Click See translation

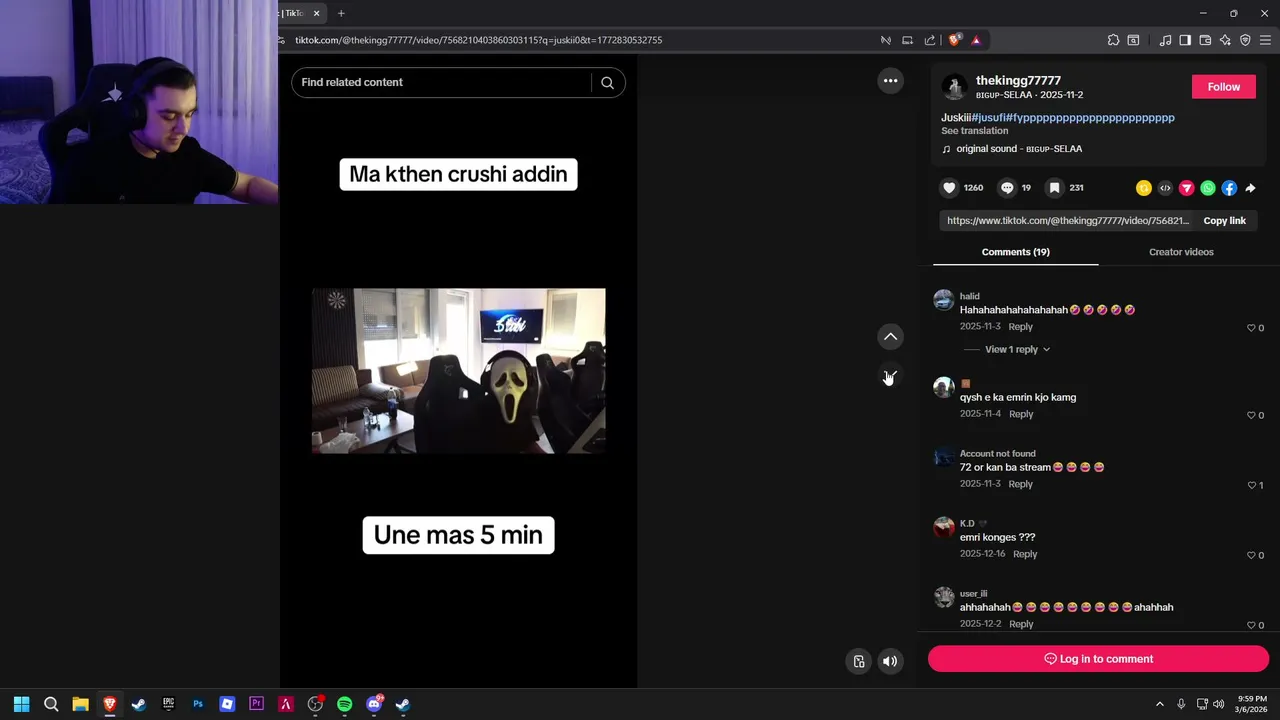(974, 131)
